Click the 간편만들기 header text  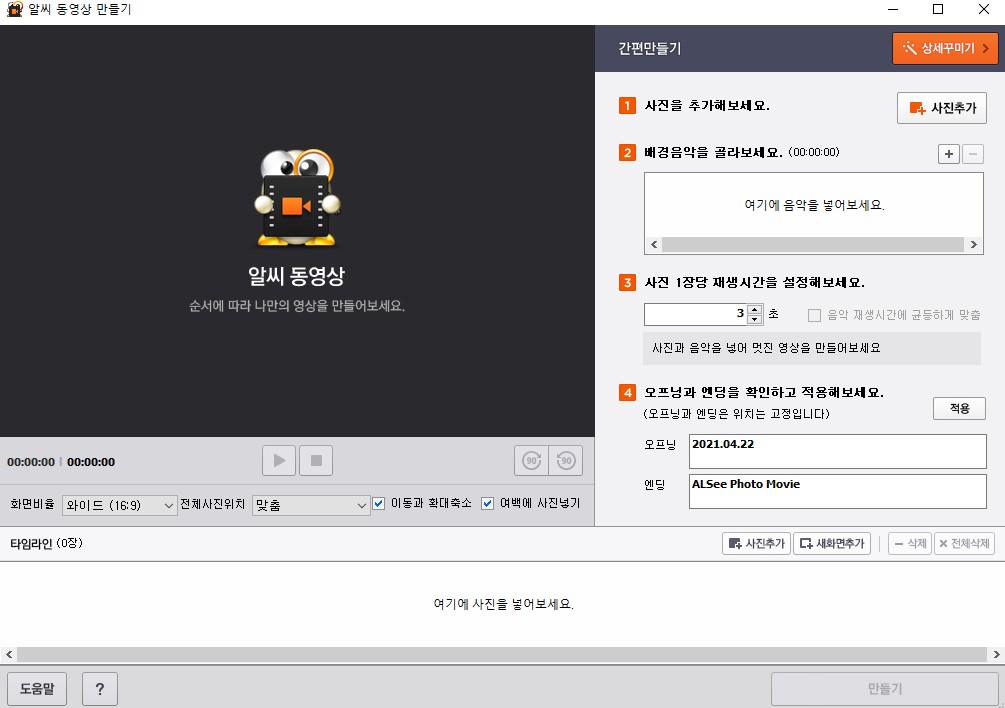coord(649,49)
